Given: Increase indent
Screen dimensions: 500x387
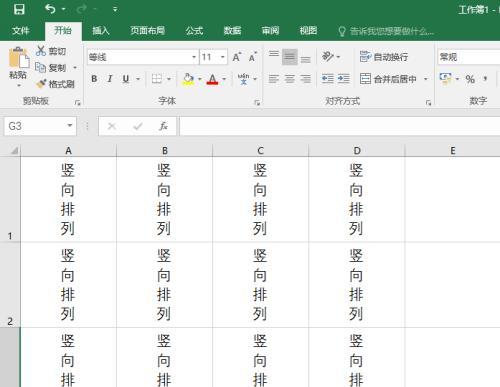Looking at the screenshot, I should point(344,79).
